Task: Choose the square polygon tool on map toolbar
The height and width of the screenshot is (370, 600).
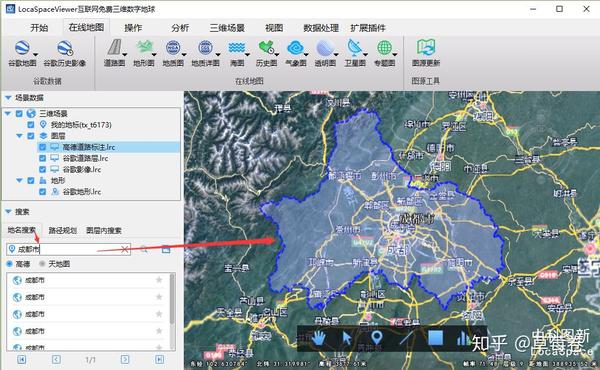Action: click(435, 338)
